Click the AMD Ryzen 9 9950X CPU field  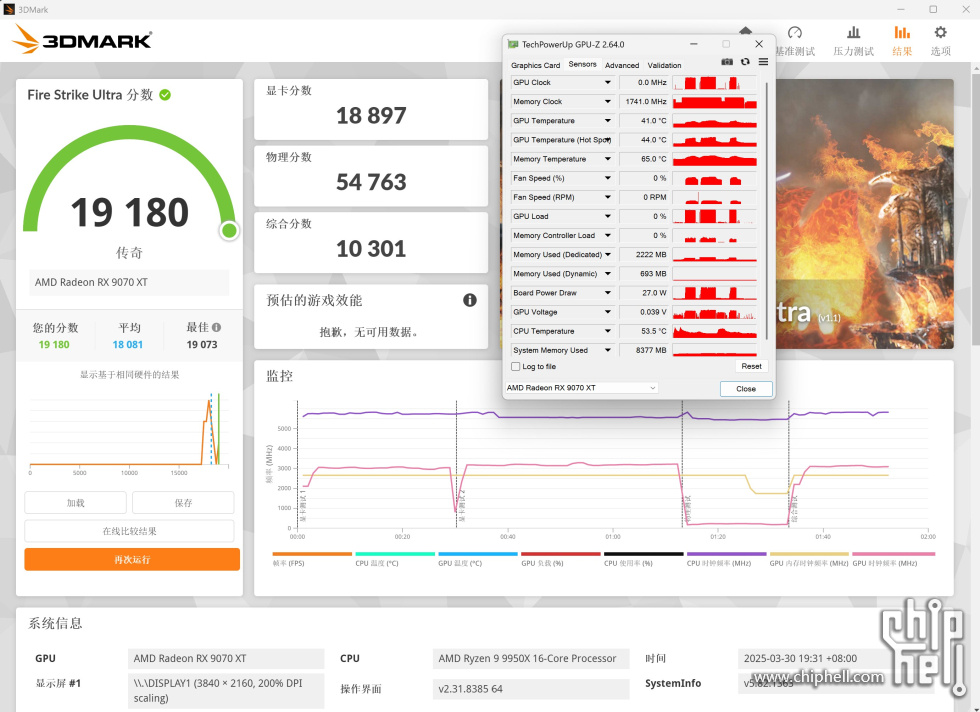coord(531,658)
